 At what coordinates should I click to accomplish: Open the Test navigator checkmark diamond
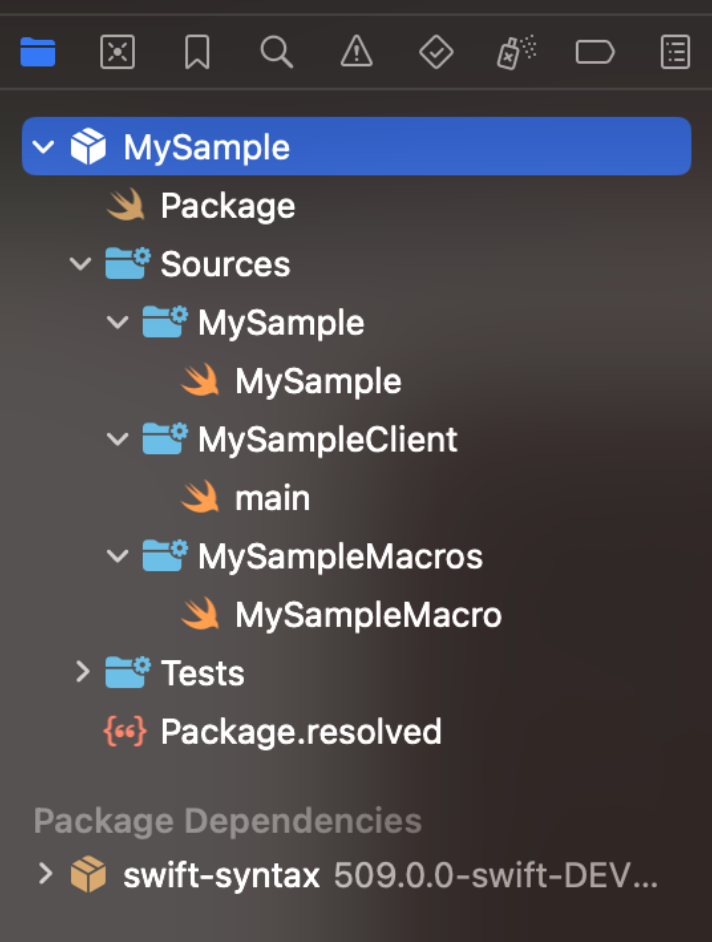pyautogui.click(x=436, y=52)
